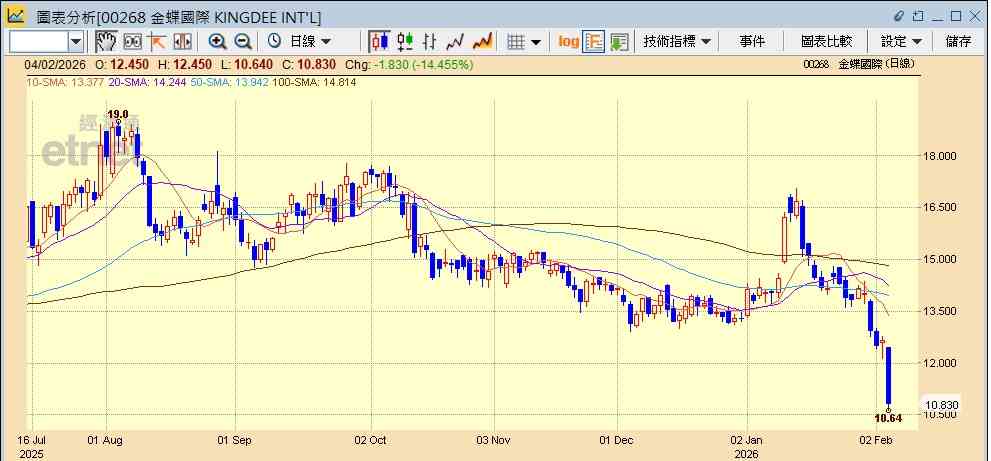
Task: Click the 01 Aug date axis label
Action: point(106,440)
